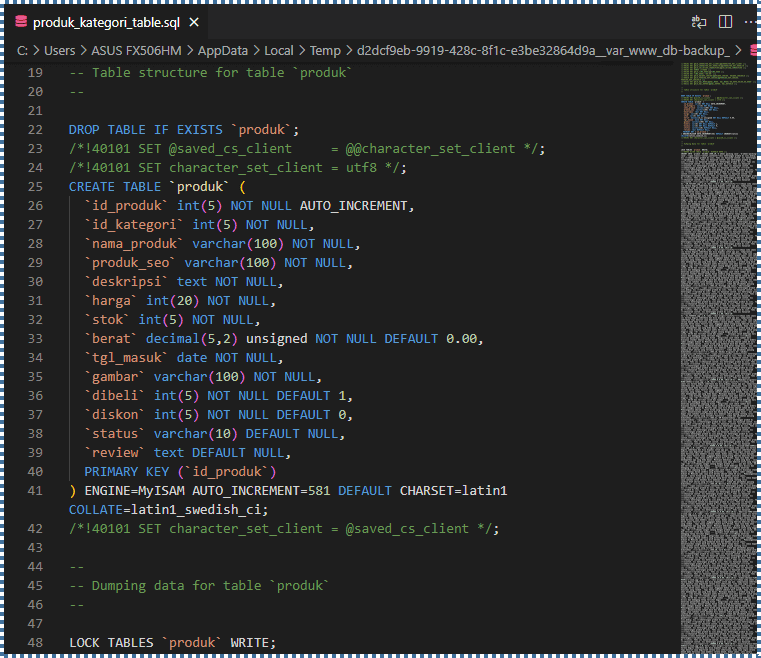Close the produk_kategori_table.sql tab

coord(193,22)
